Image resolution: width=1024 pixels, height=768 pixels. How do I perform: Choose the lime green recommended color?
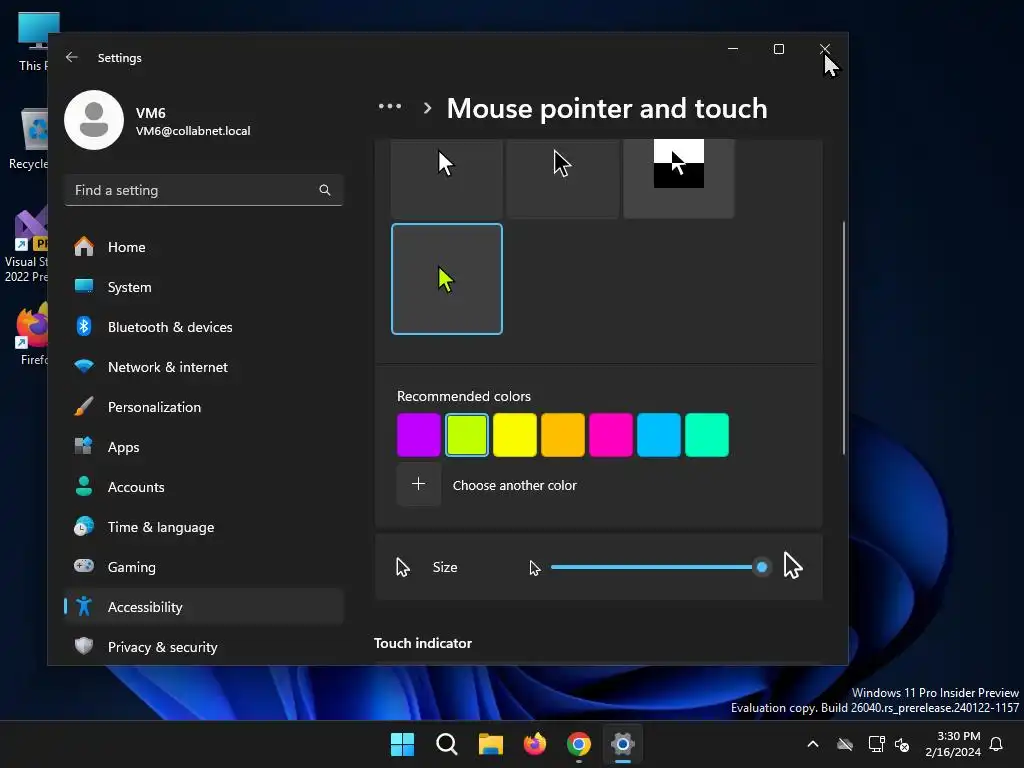coord(467,435)
